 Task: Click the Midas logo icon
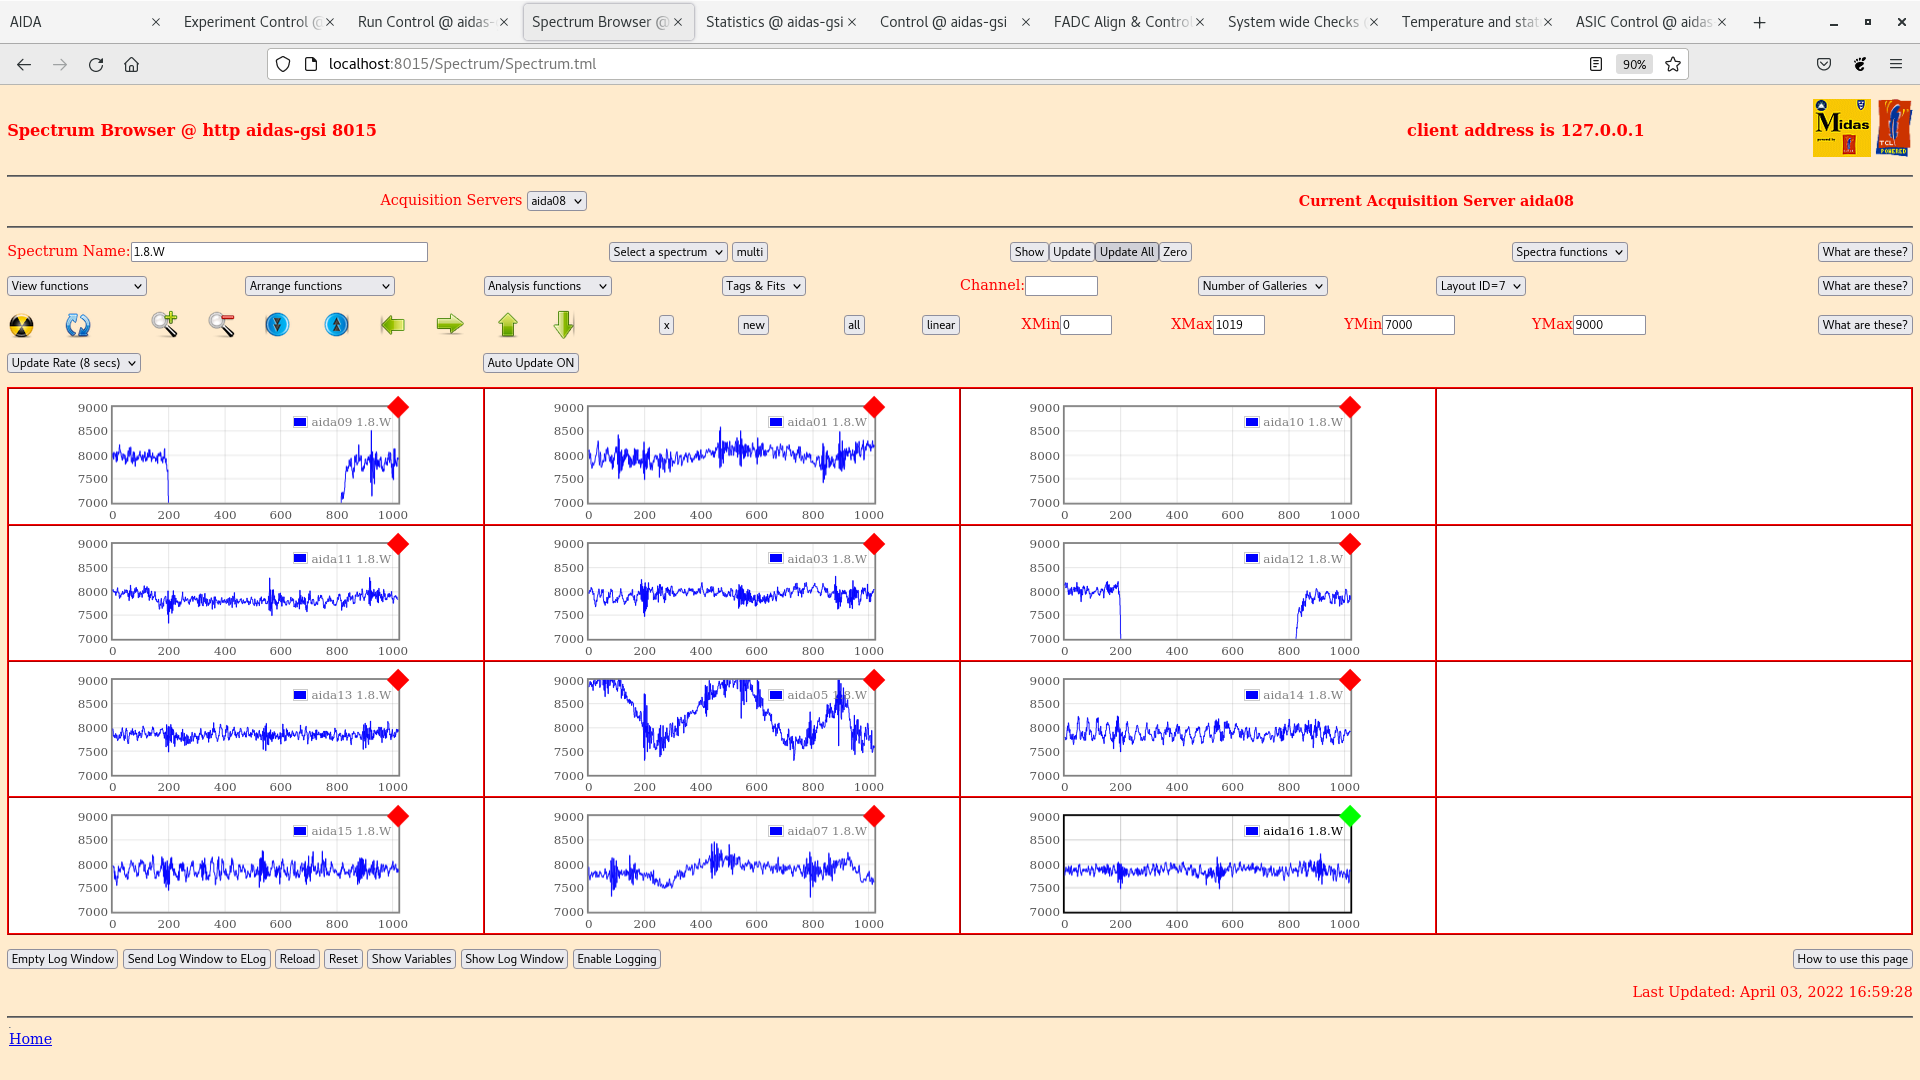tap(1841, 128)
